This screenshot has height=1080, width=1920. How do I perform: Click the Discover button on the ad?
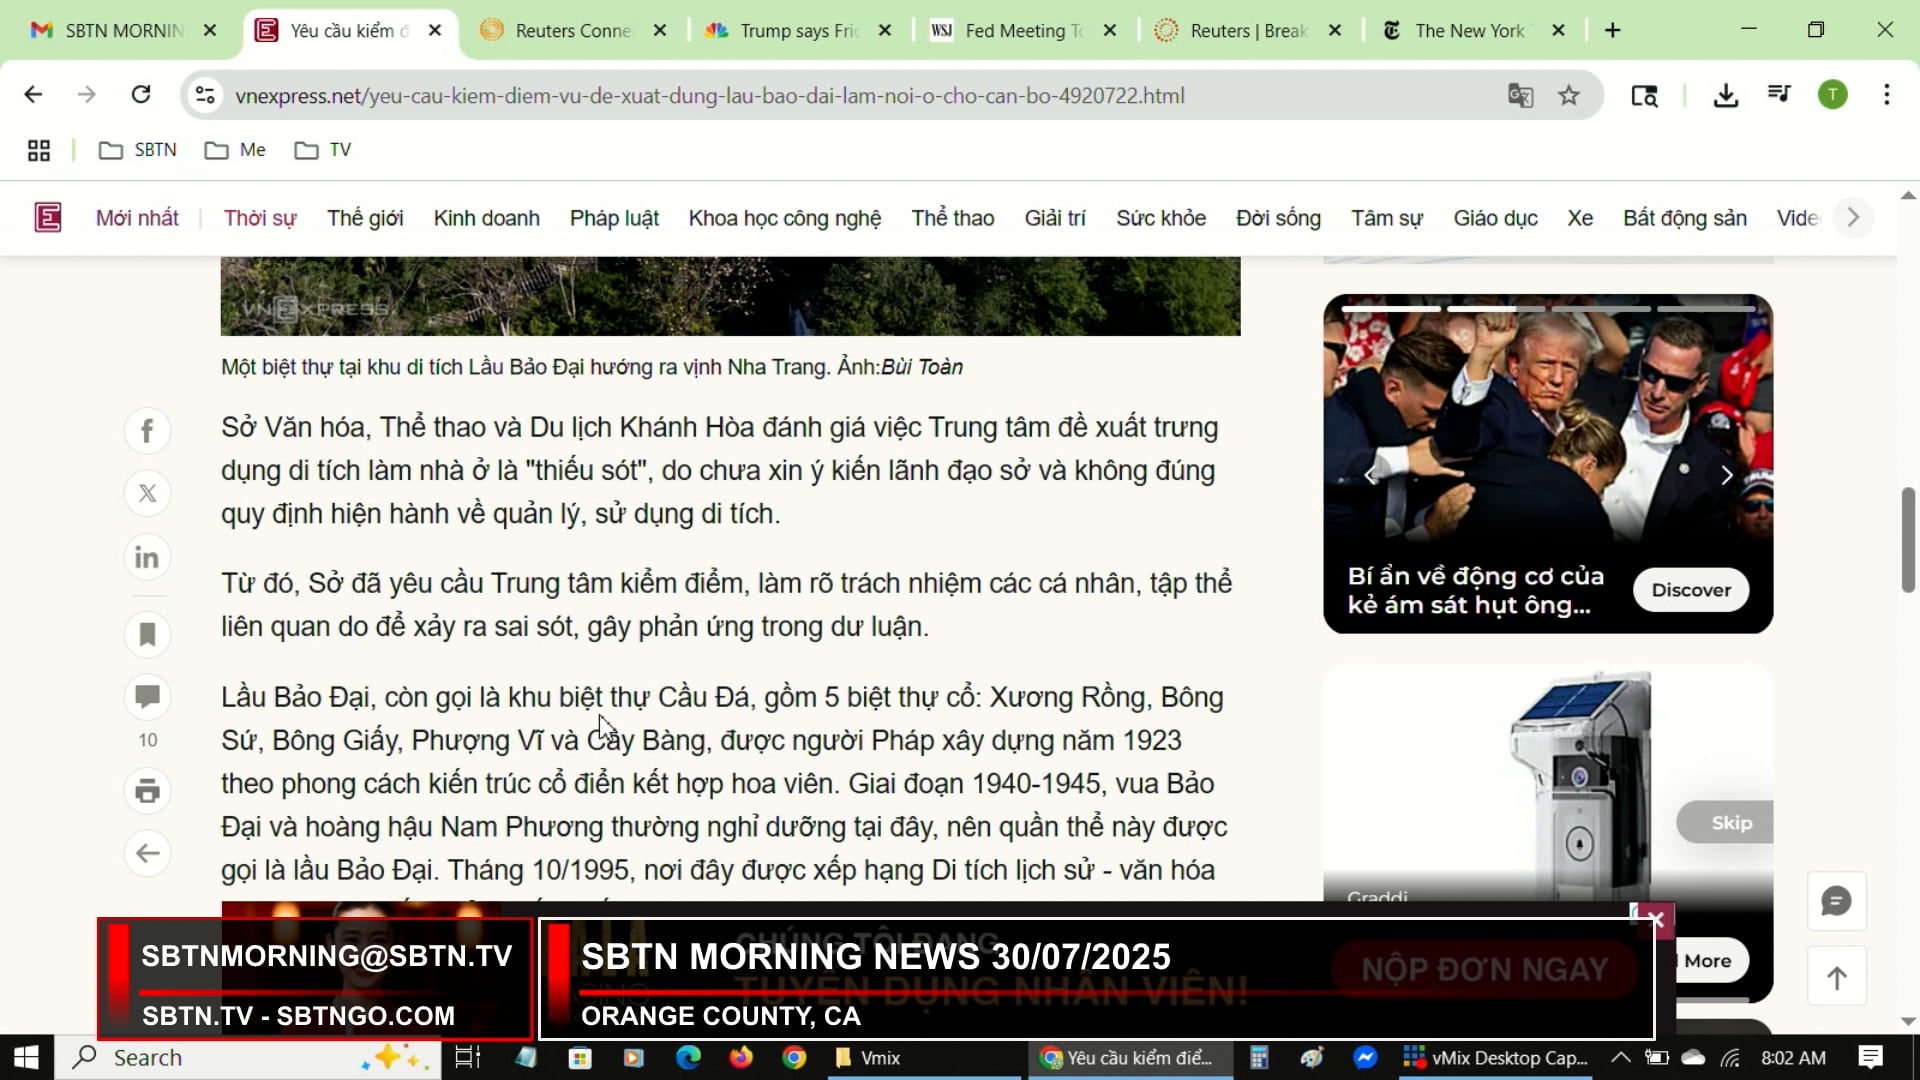(x=1691, y=590)
